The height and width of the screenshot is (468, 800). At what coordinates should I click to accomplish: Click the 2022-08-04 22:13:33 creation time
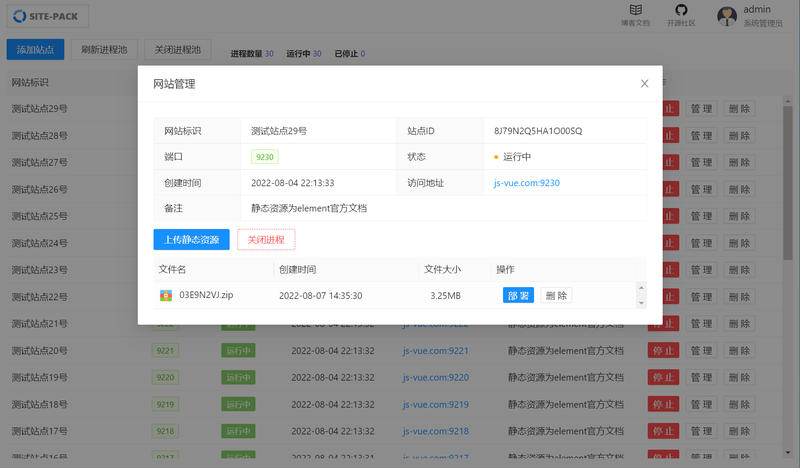coord(293,183)
